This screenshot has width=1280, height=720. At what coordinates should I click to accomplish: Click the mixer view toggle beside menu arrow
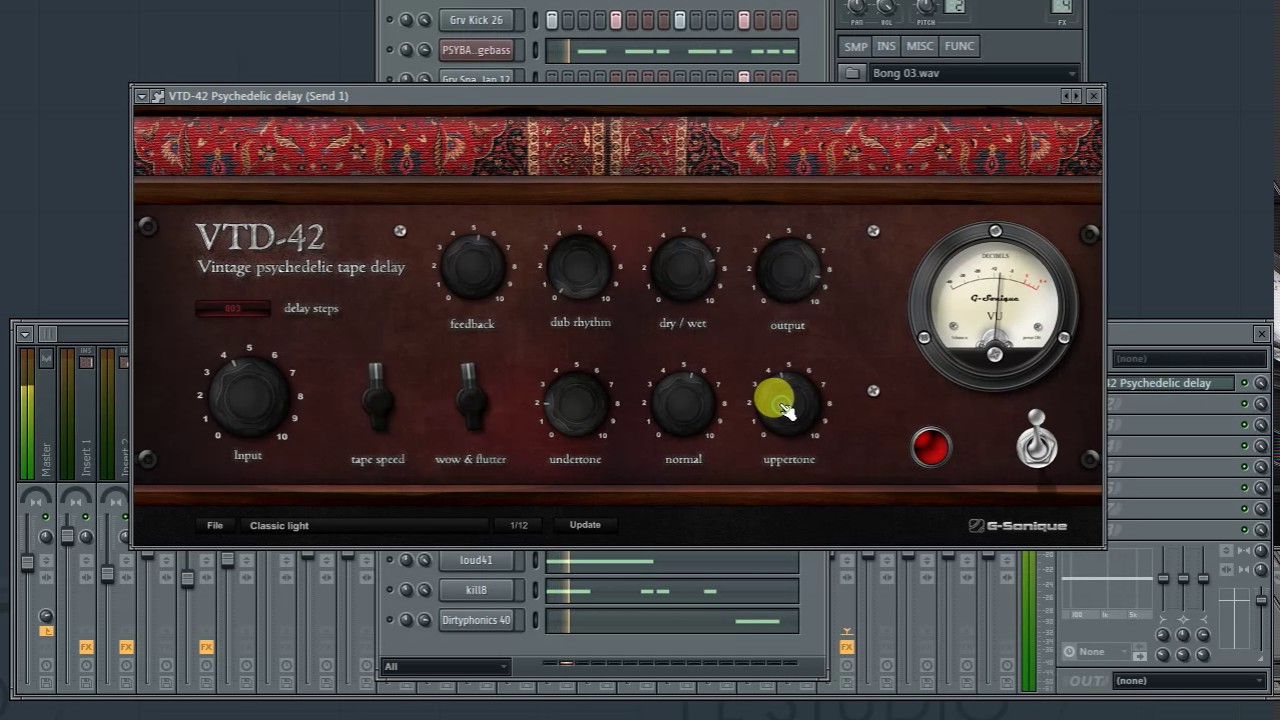pos(47,334)
